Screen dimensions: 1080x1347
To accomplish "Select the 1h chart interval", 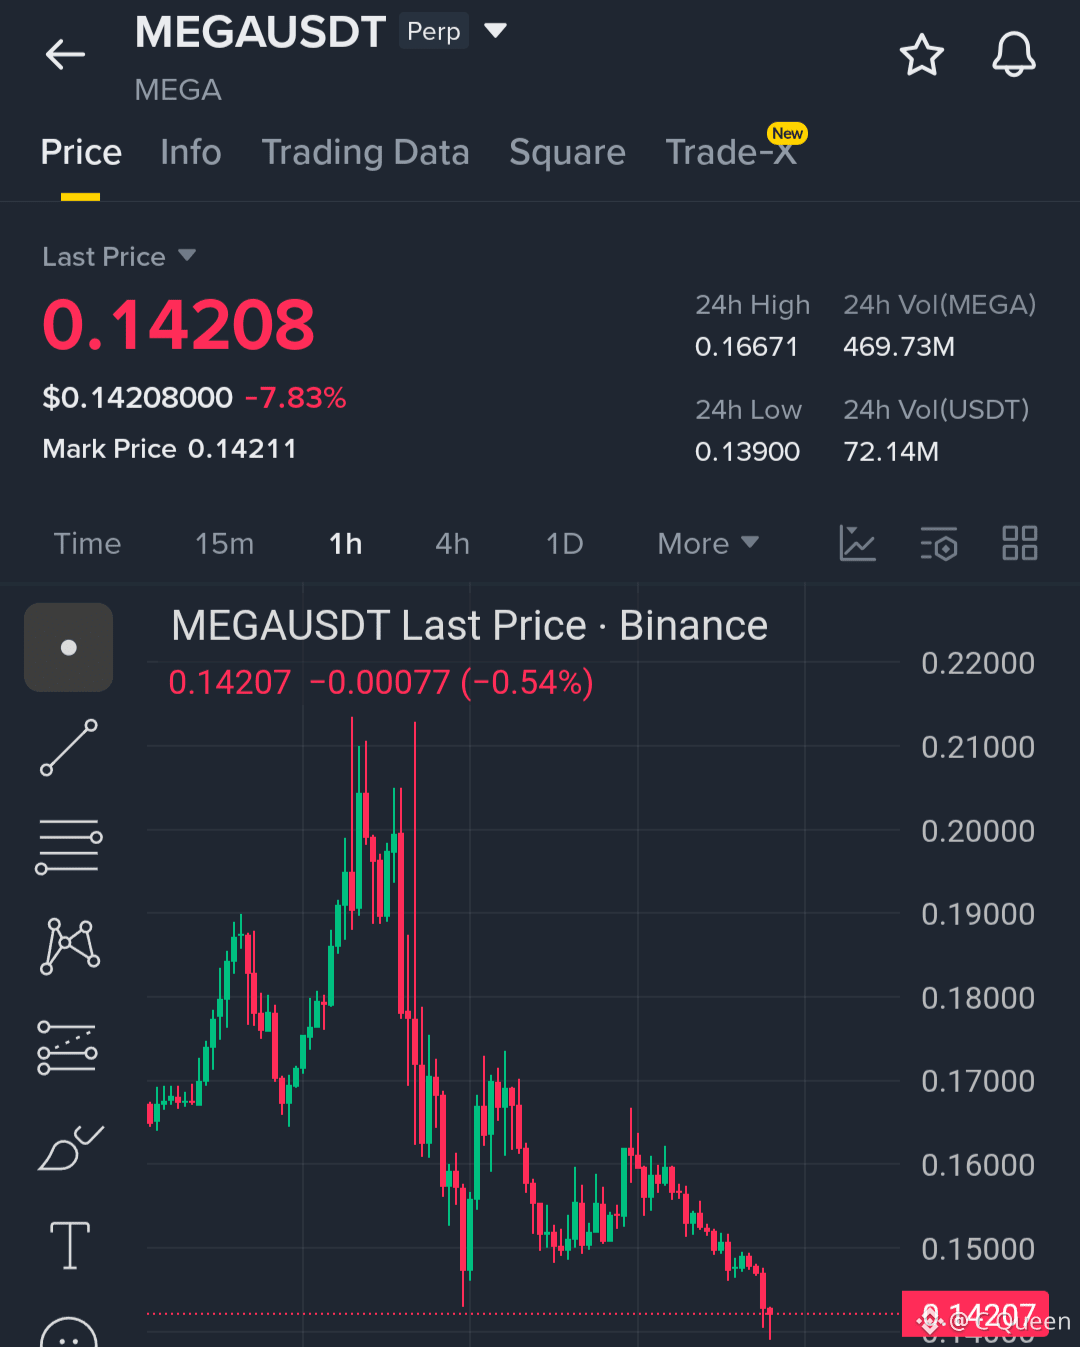I will pyautogui.click(x=345, y=544).
